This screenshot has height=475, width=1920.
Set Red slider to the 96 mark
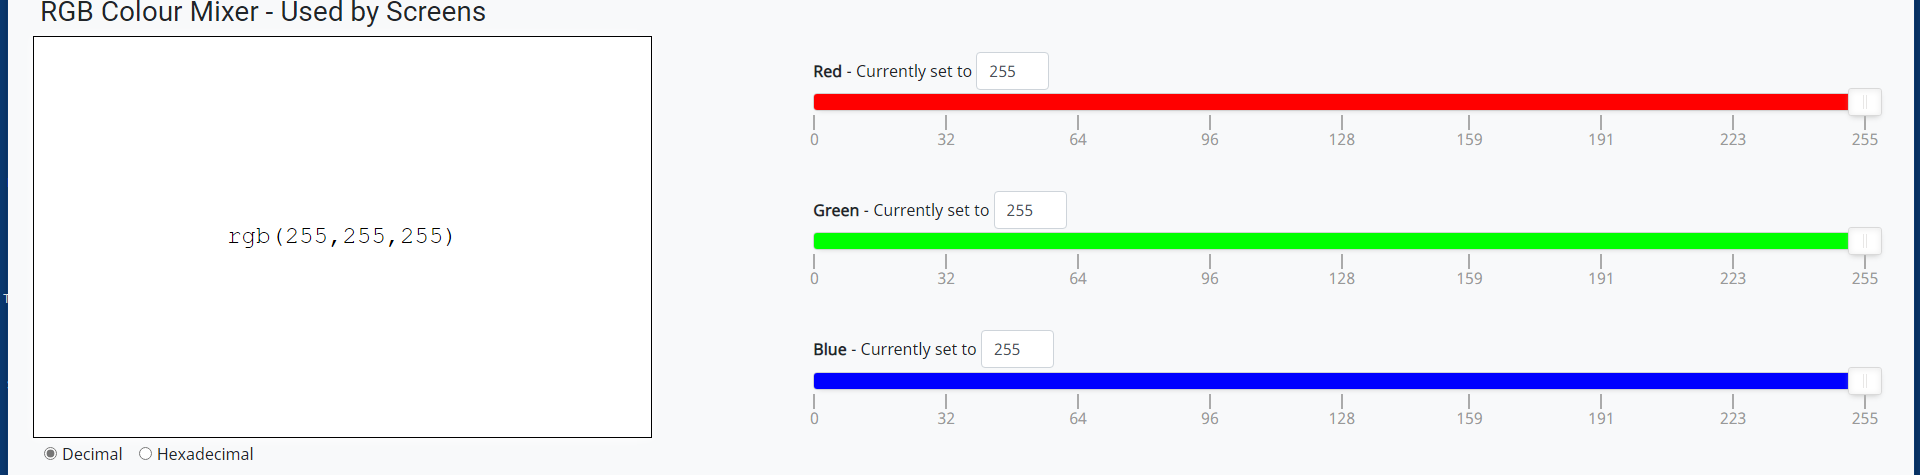pos(1210,102)
